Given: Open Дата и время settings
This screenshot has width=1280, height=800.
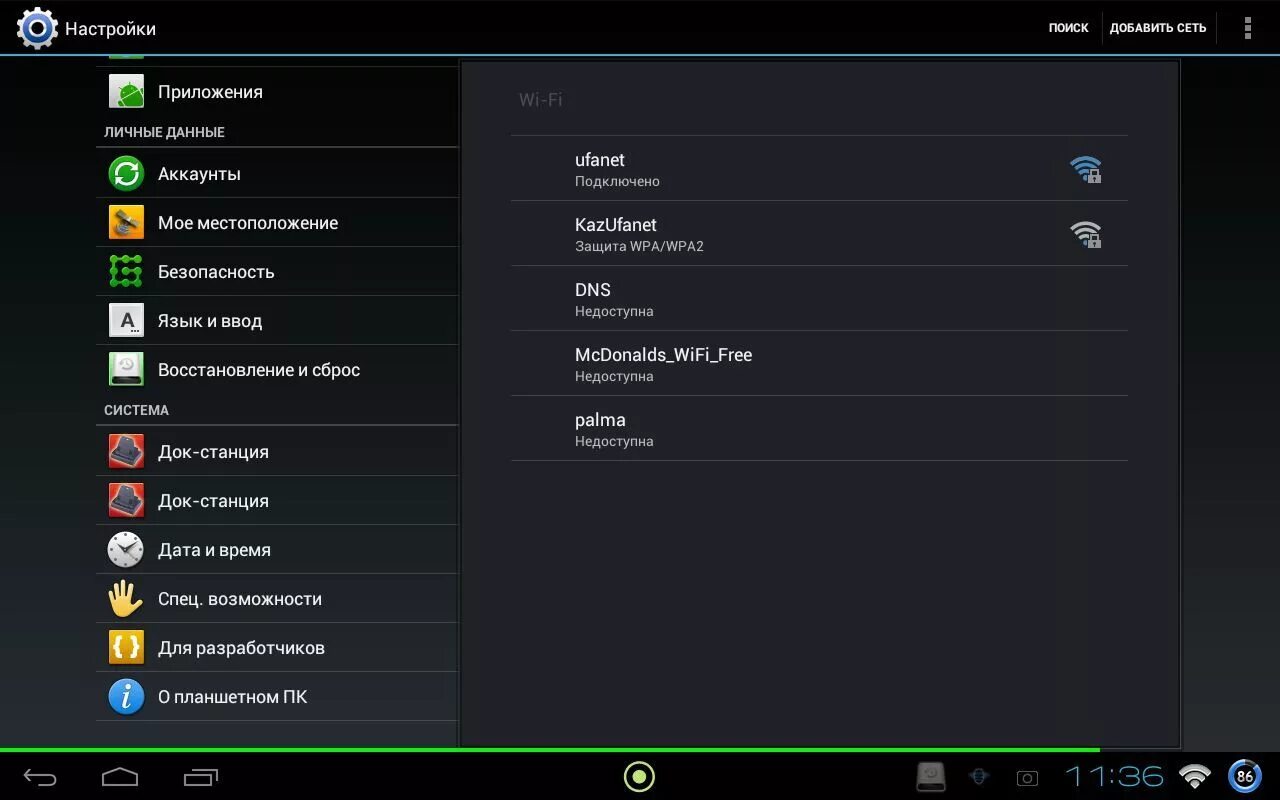Looking at the screenshot, I should coord(277,549).
